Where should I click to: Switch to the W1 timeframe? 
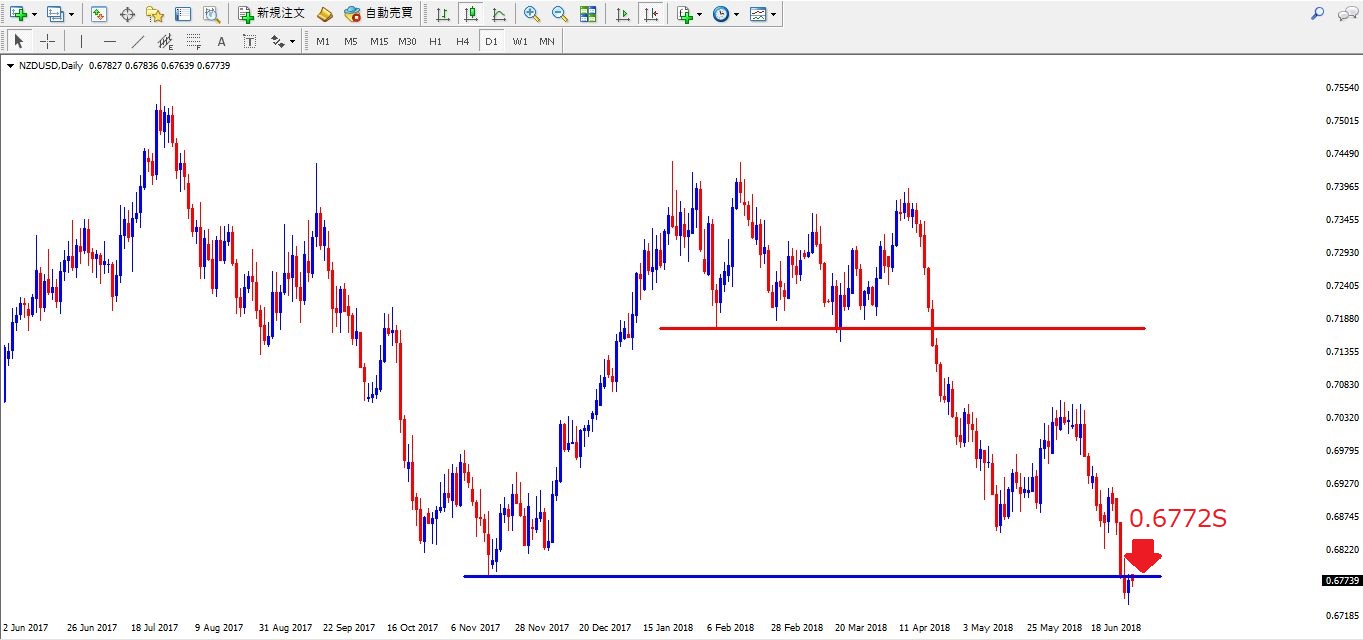[520, 41]
